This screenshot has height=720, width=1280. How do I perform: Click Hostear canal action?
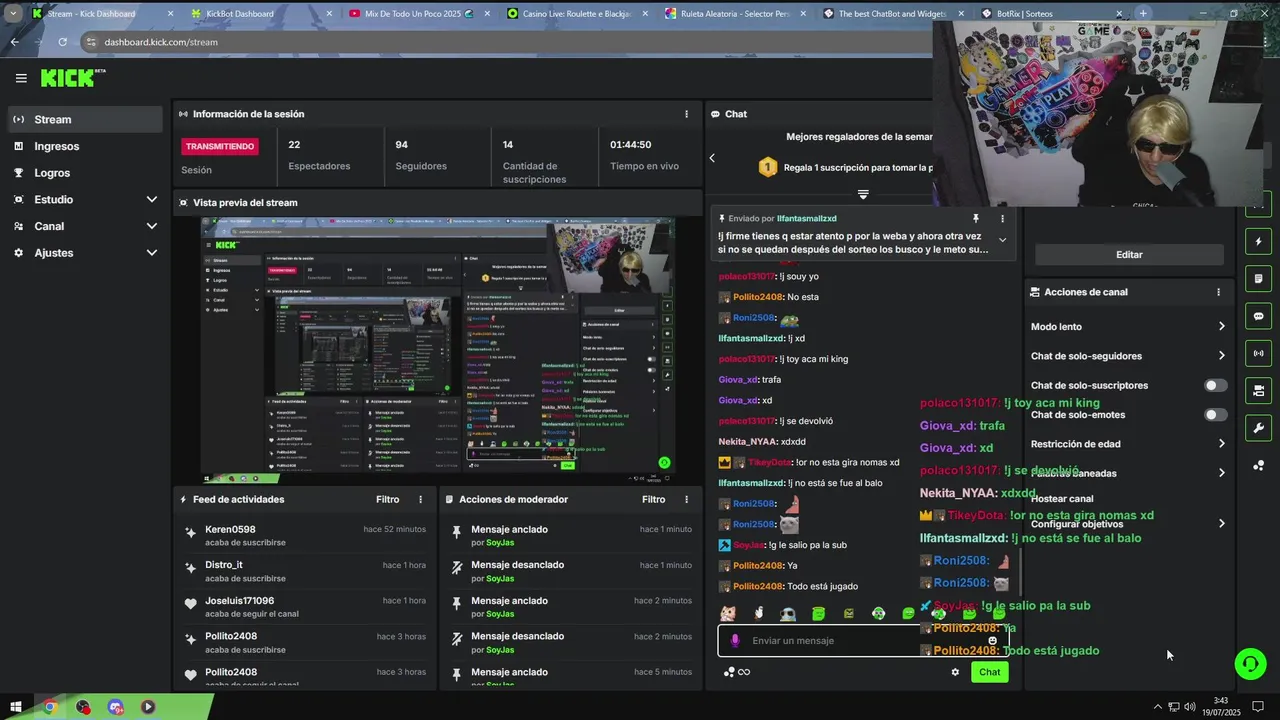tap(1062, 499)
